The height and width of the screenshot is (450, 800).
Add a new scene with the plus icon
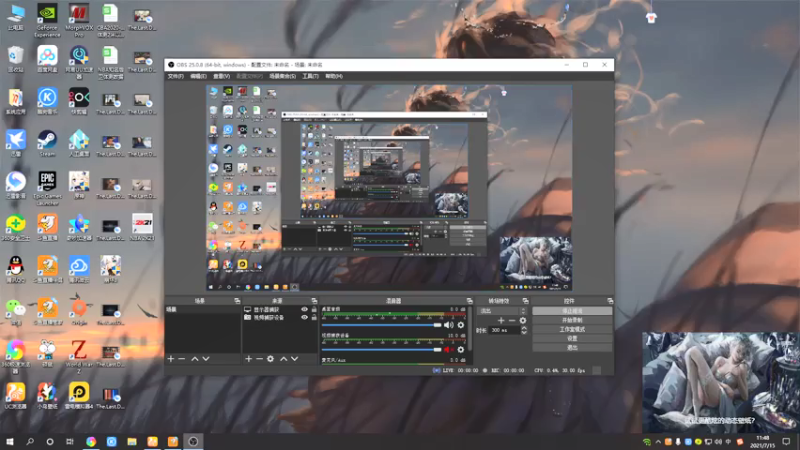171,359
